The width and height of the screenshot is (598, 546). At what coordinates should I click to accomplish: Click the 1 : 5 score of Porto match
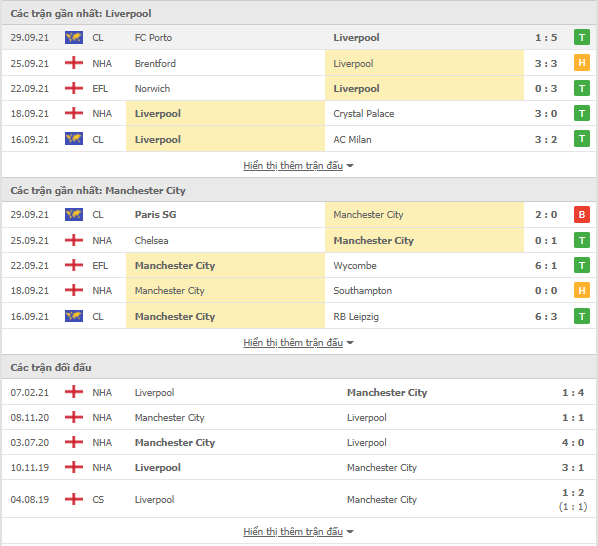click(x=546, y=37)
